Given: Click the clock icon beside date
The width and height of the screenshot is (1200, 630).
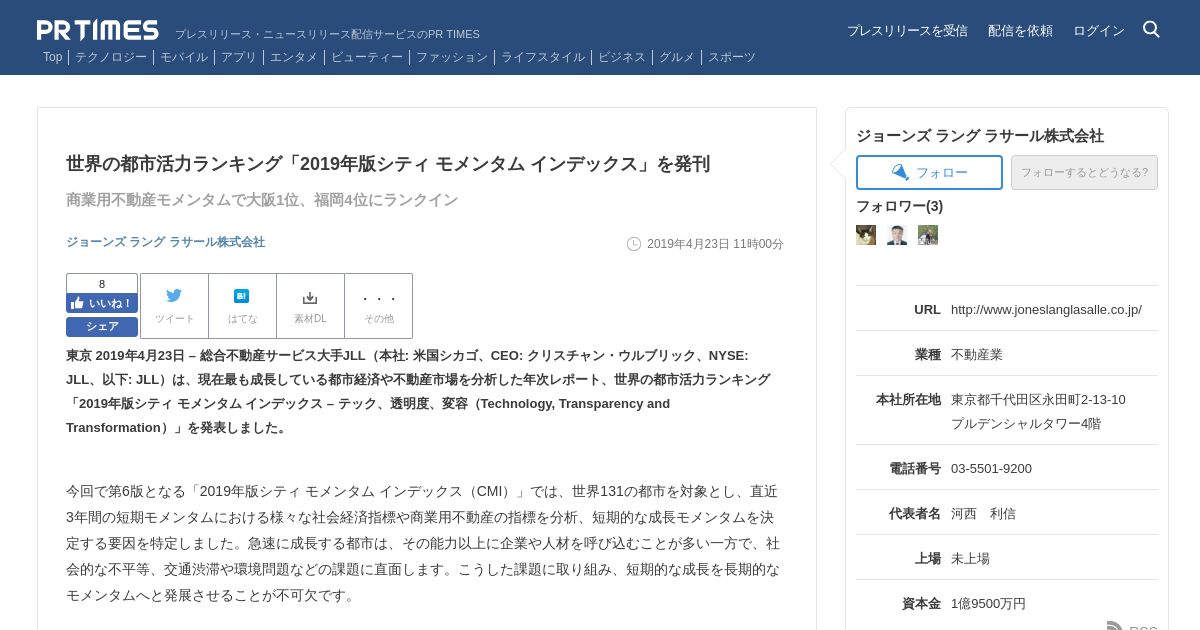Looking at the screenshot, I should point(634,244).
